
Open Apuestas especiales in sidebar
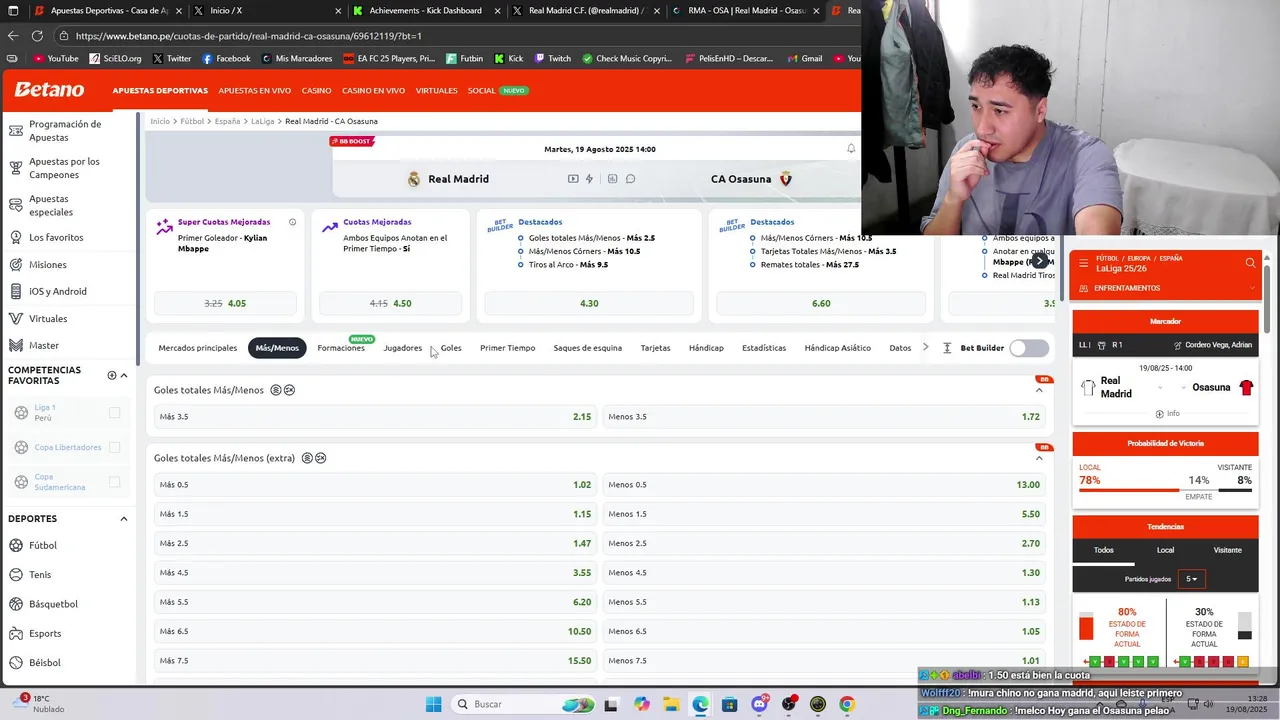click(52, 205)
